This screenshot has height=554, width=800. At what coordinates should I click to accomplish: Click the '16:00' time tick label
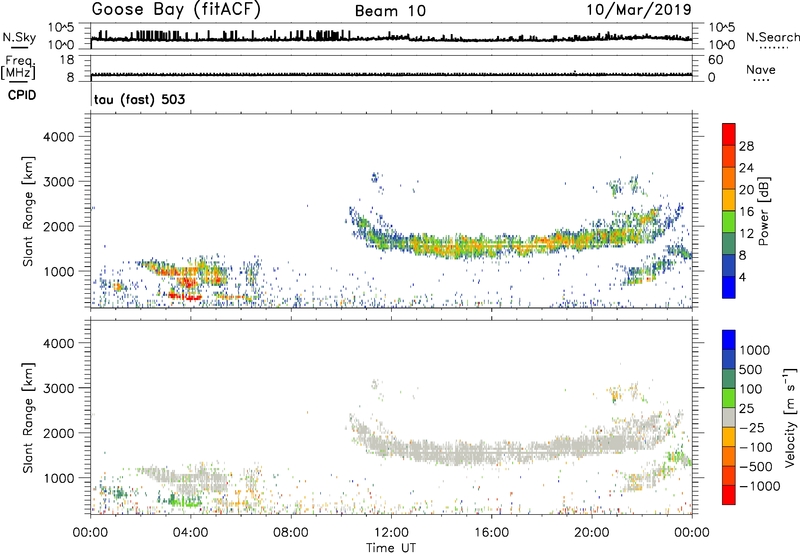pyautogui.click(x=491, y=533)
